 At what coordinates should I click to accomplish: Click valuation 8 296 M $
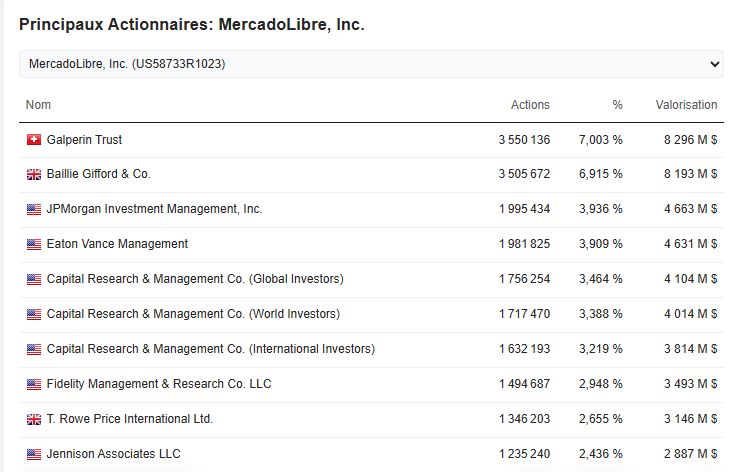(x=690, y=140)
